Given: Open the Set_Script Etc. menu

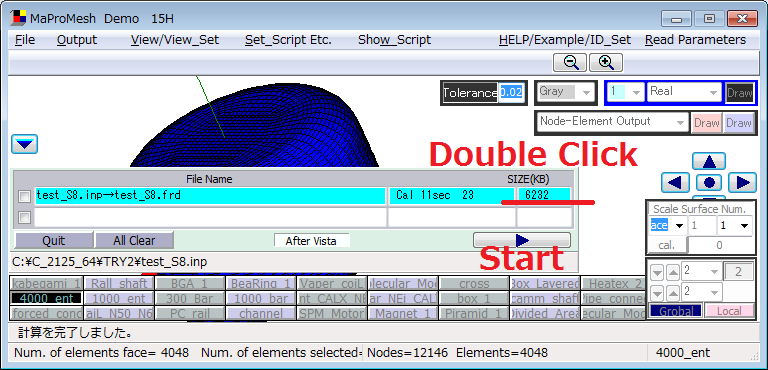Looking at the screenshot, I should pyautogui.click(x=288, y=40).
